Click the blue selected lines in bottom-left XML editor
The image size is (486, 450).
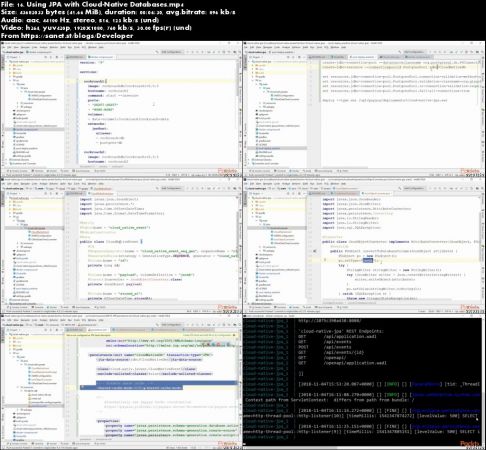point(159,385)
